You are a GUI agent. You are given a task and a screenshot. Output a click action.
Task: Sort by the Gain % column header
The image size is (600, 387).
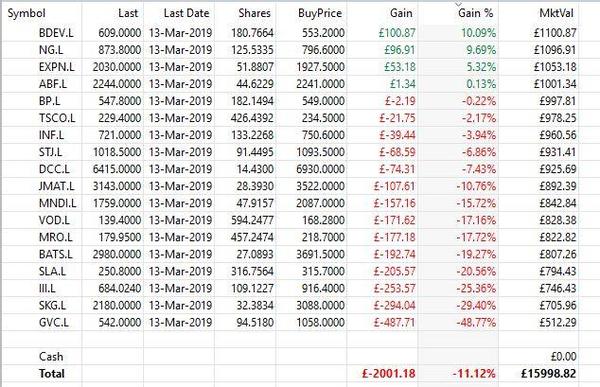[x=476, y=13]
